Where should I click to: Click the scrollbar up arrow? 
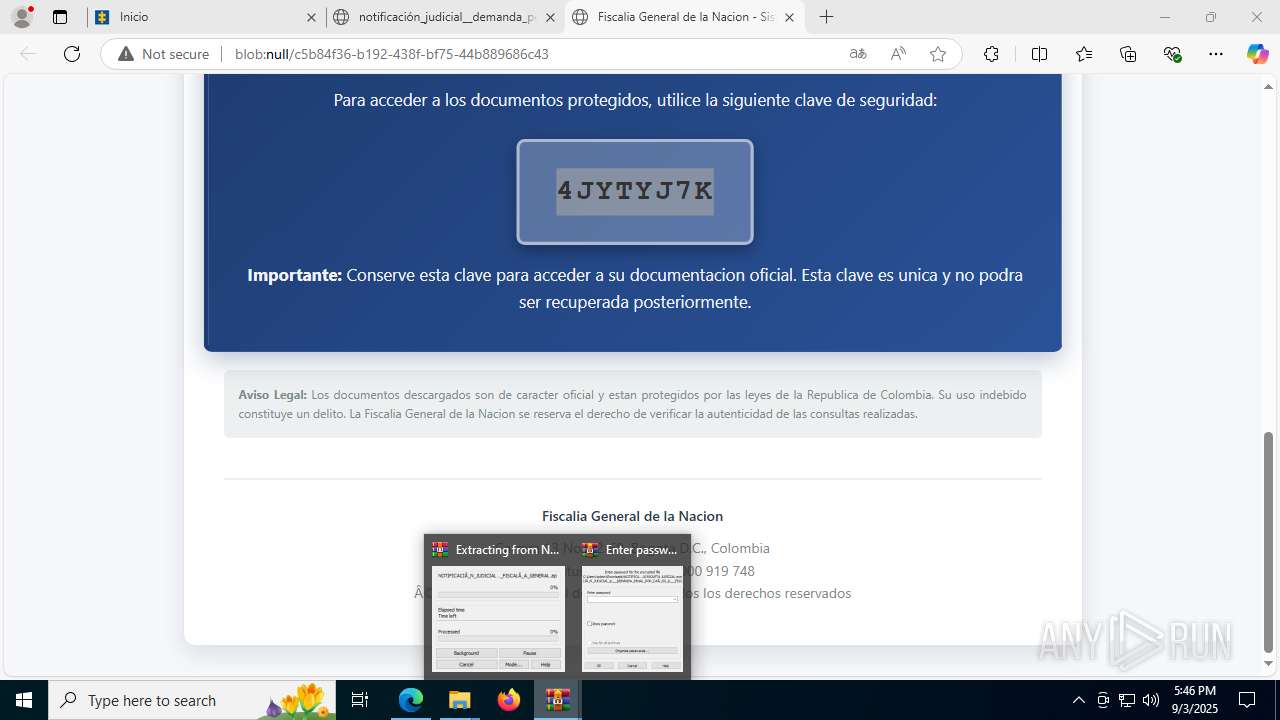[x=1269, y=85]
